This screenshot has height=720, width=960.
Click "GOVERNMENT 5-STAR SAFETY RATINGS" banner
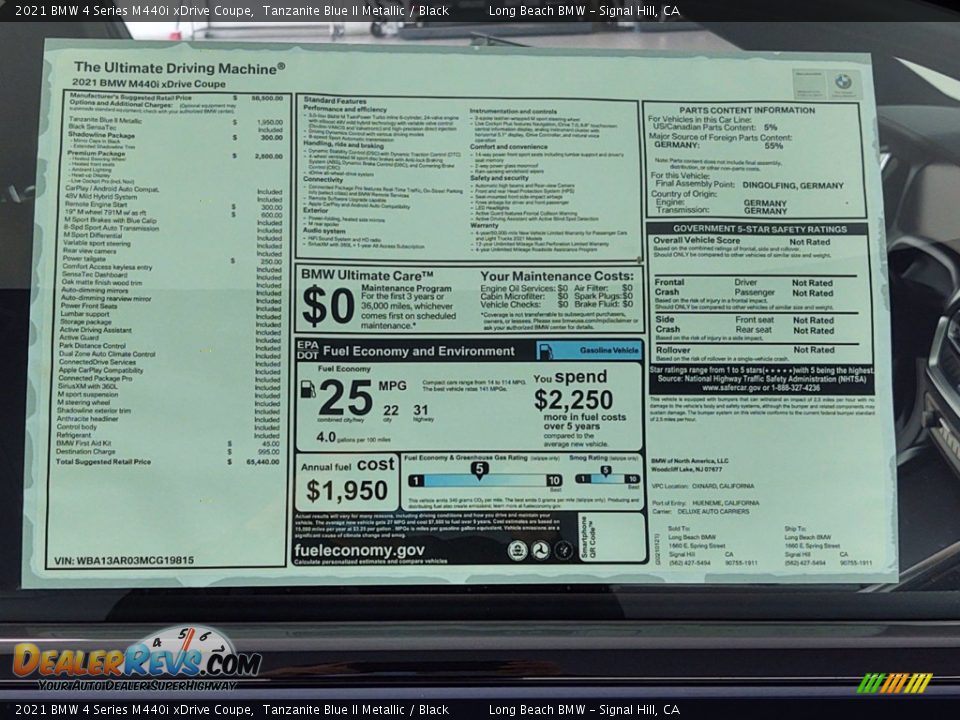coord(760,229)
